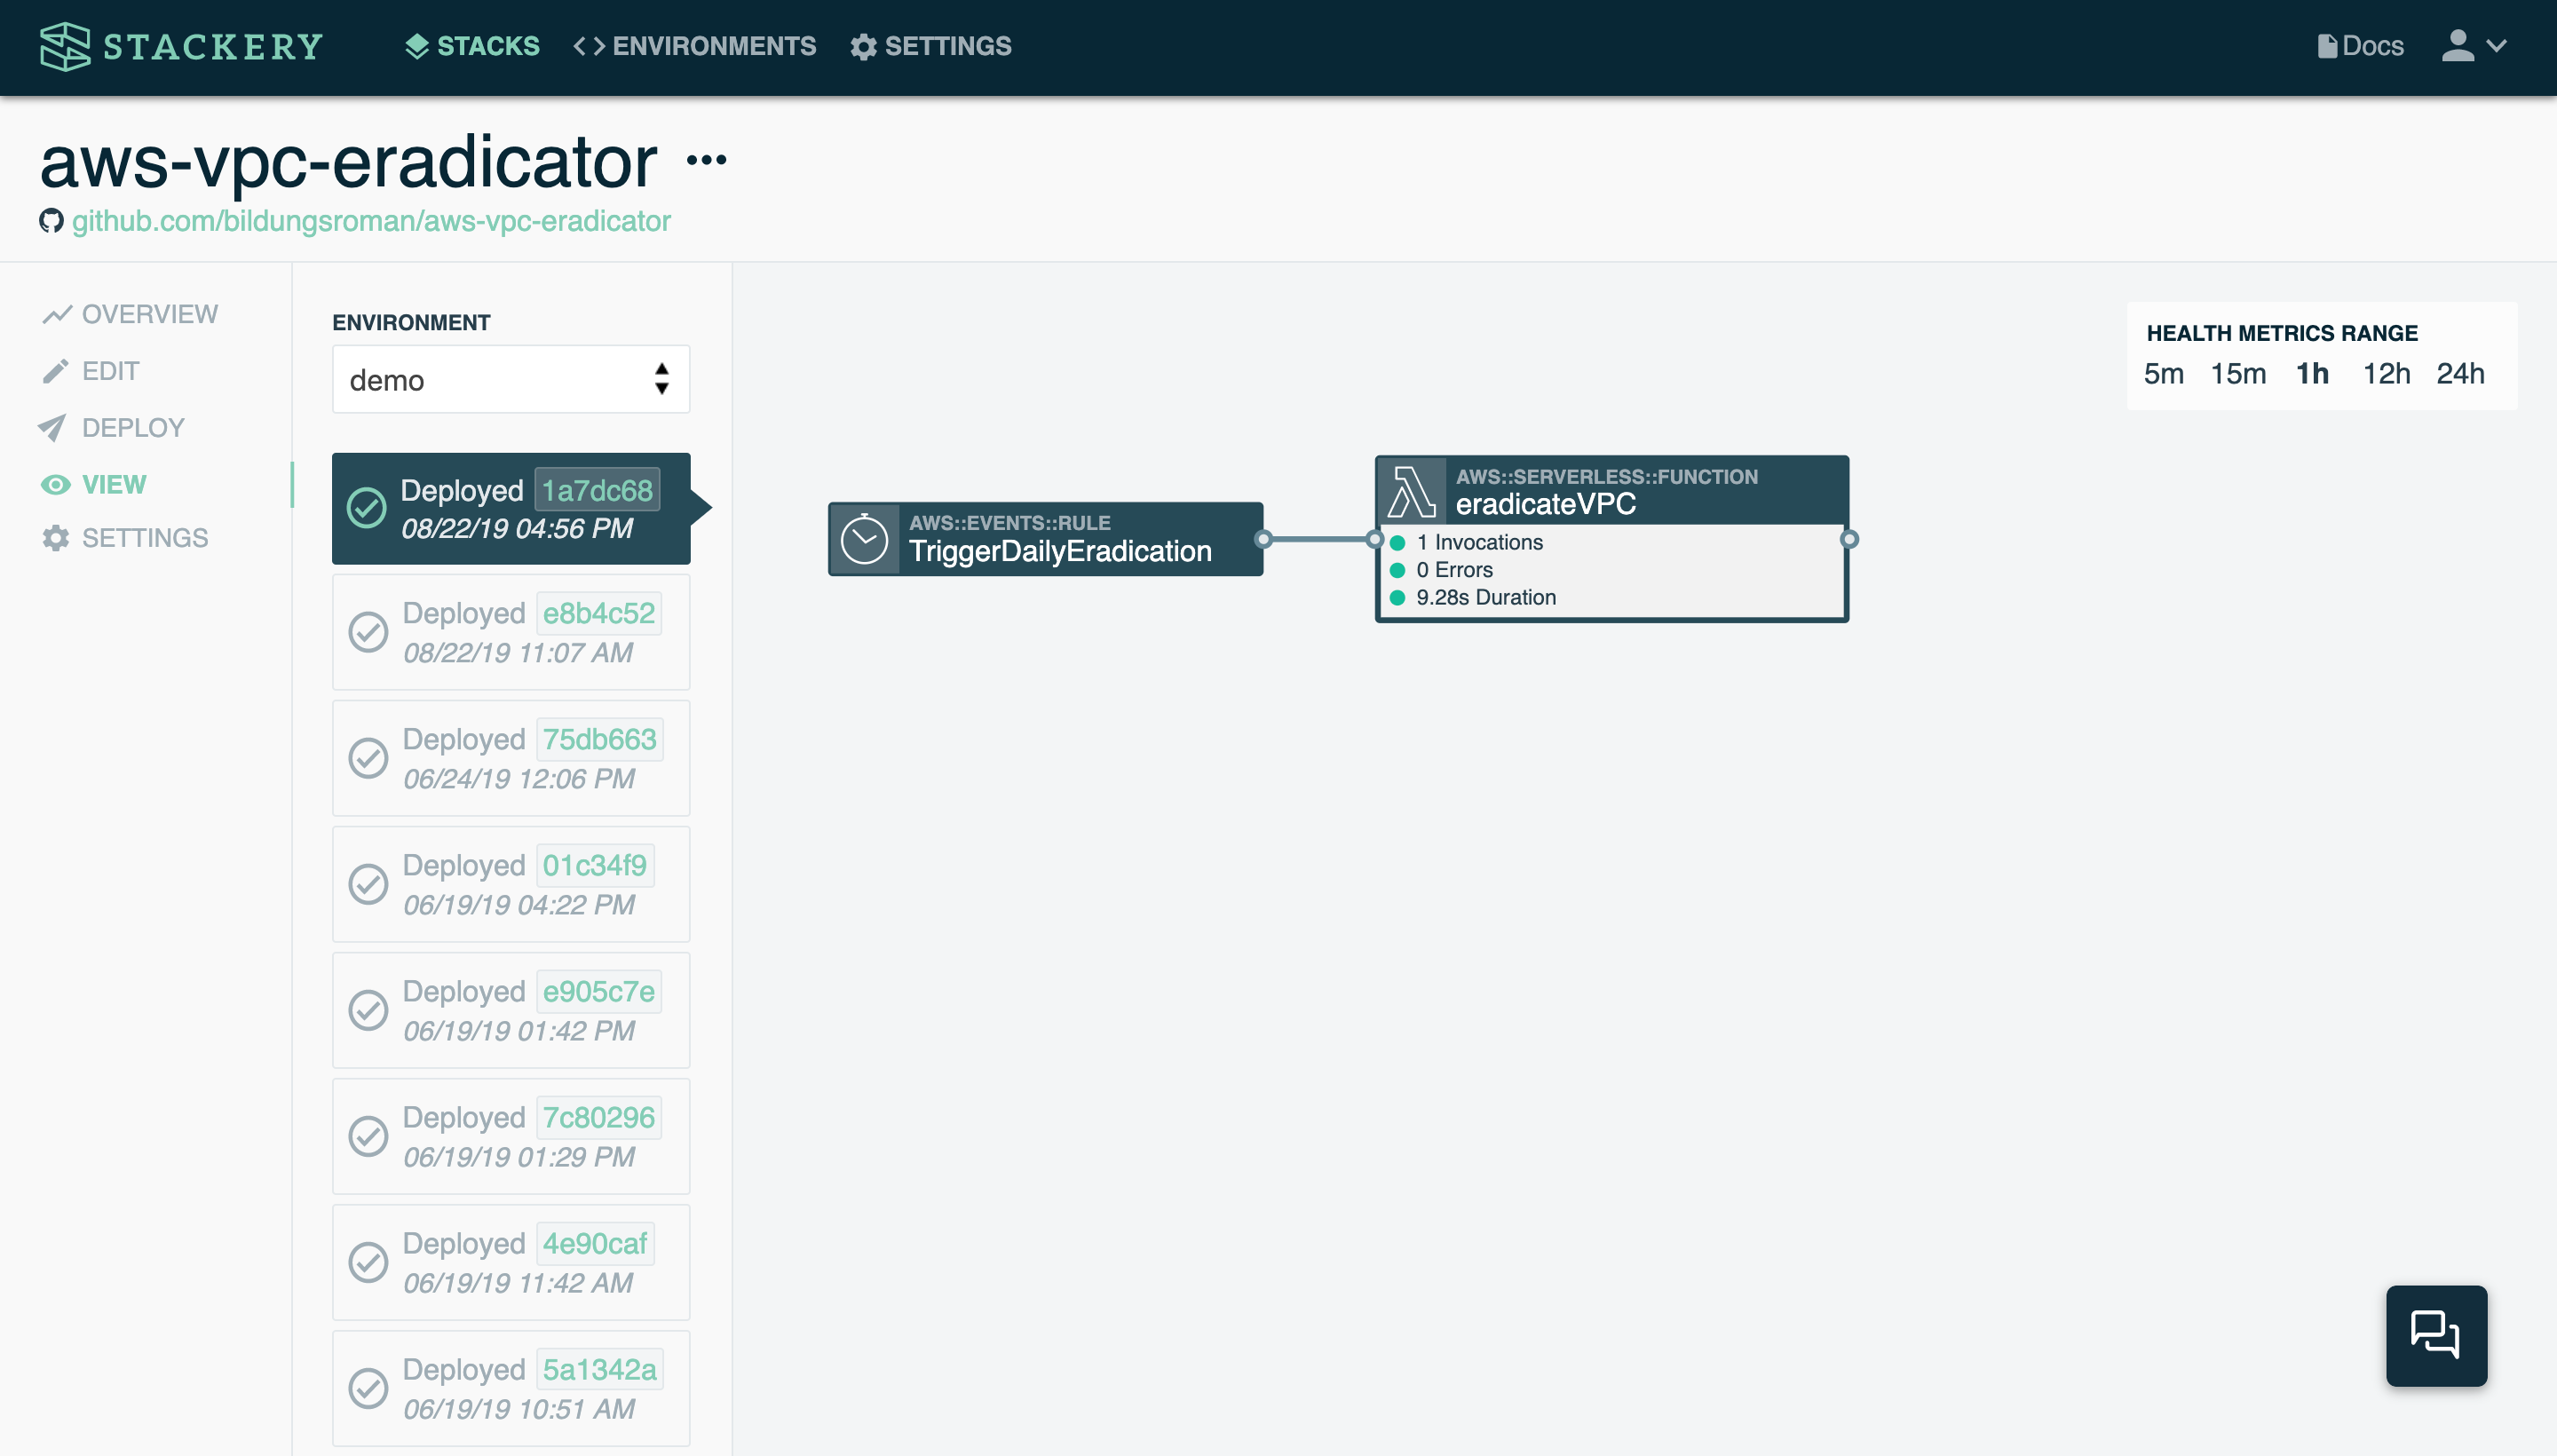
Task: Click the checkmark icon for deployment 5a1342a
Action: (368, 1388)
